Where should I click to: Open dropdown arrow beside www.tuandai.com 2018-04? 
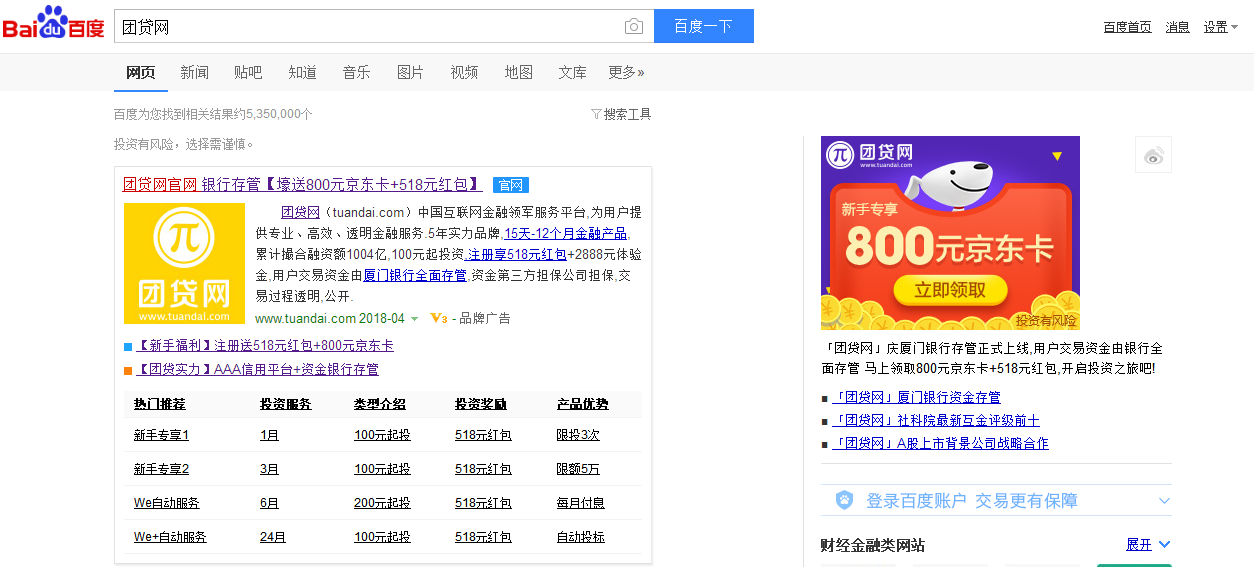click(414, 319)
